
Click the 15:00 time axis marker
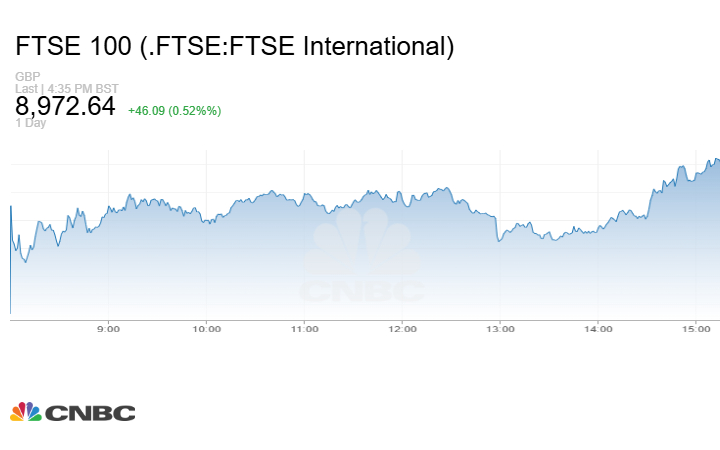click(696, 328)
